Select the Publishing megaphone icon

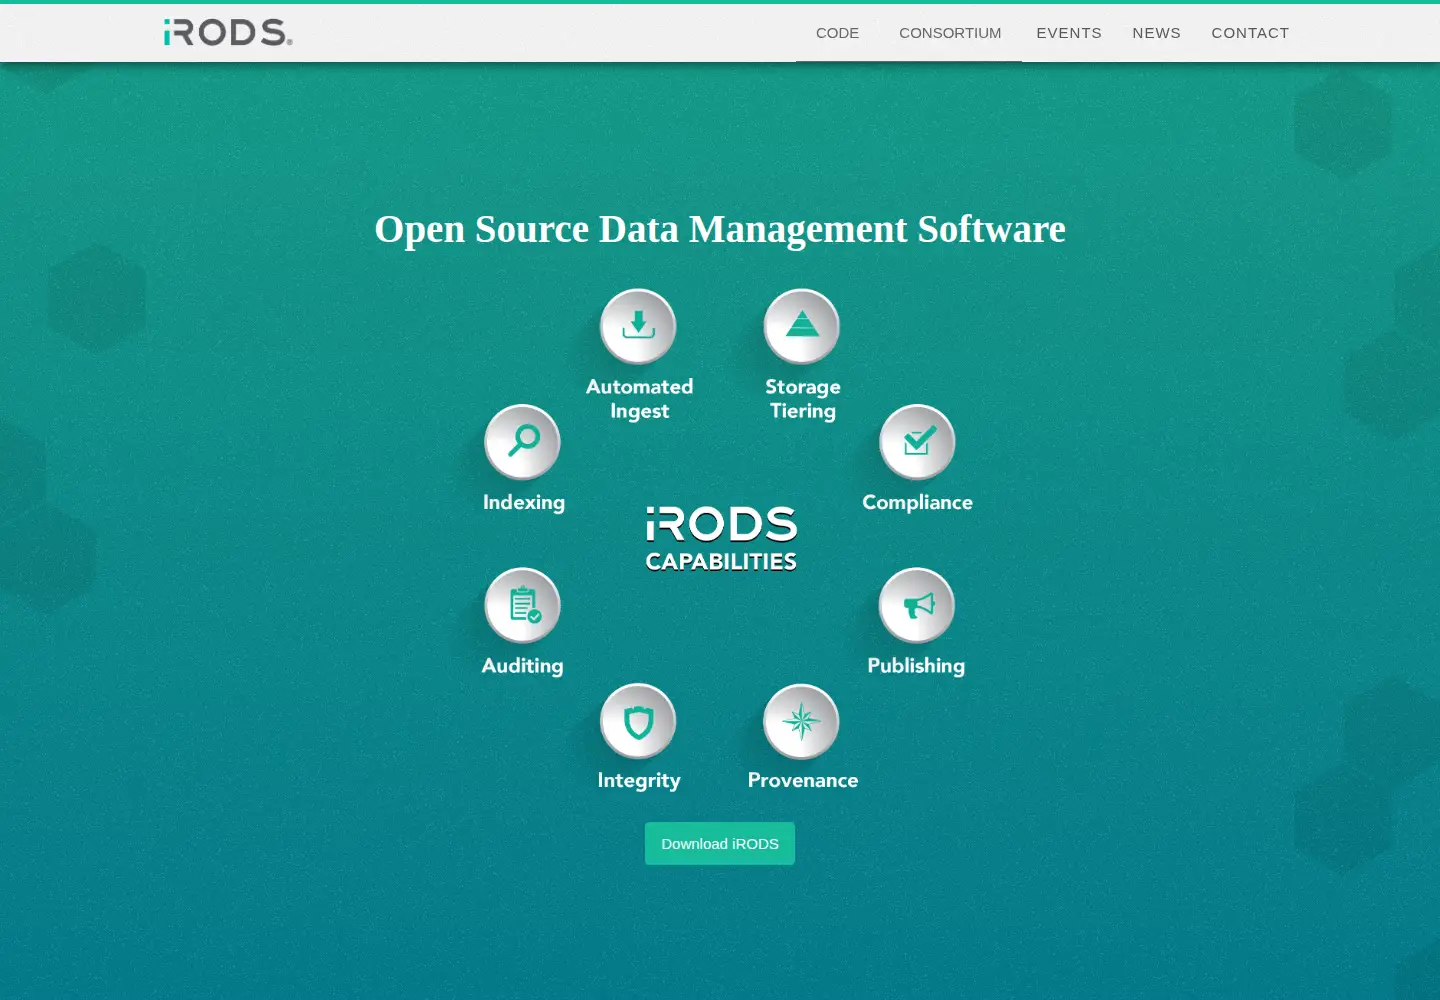point(917,605)
